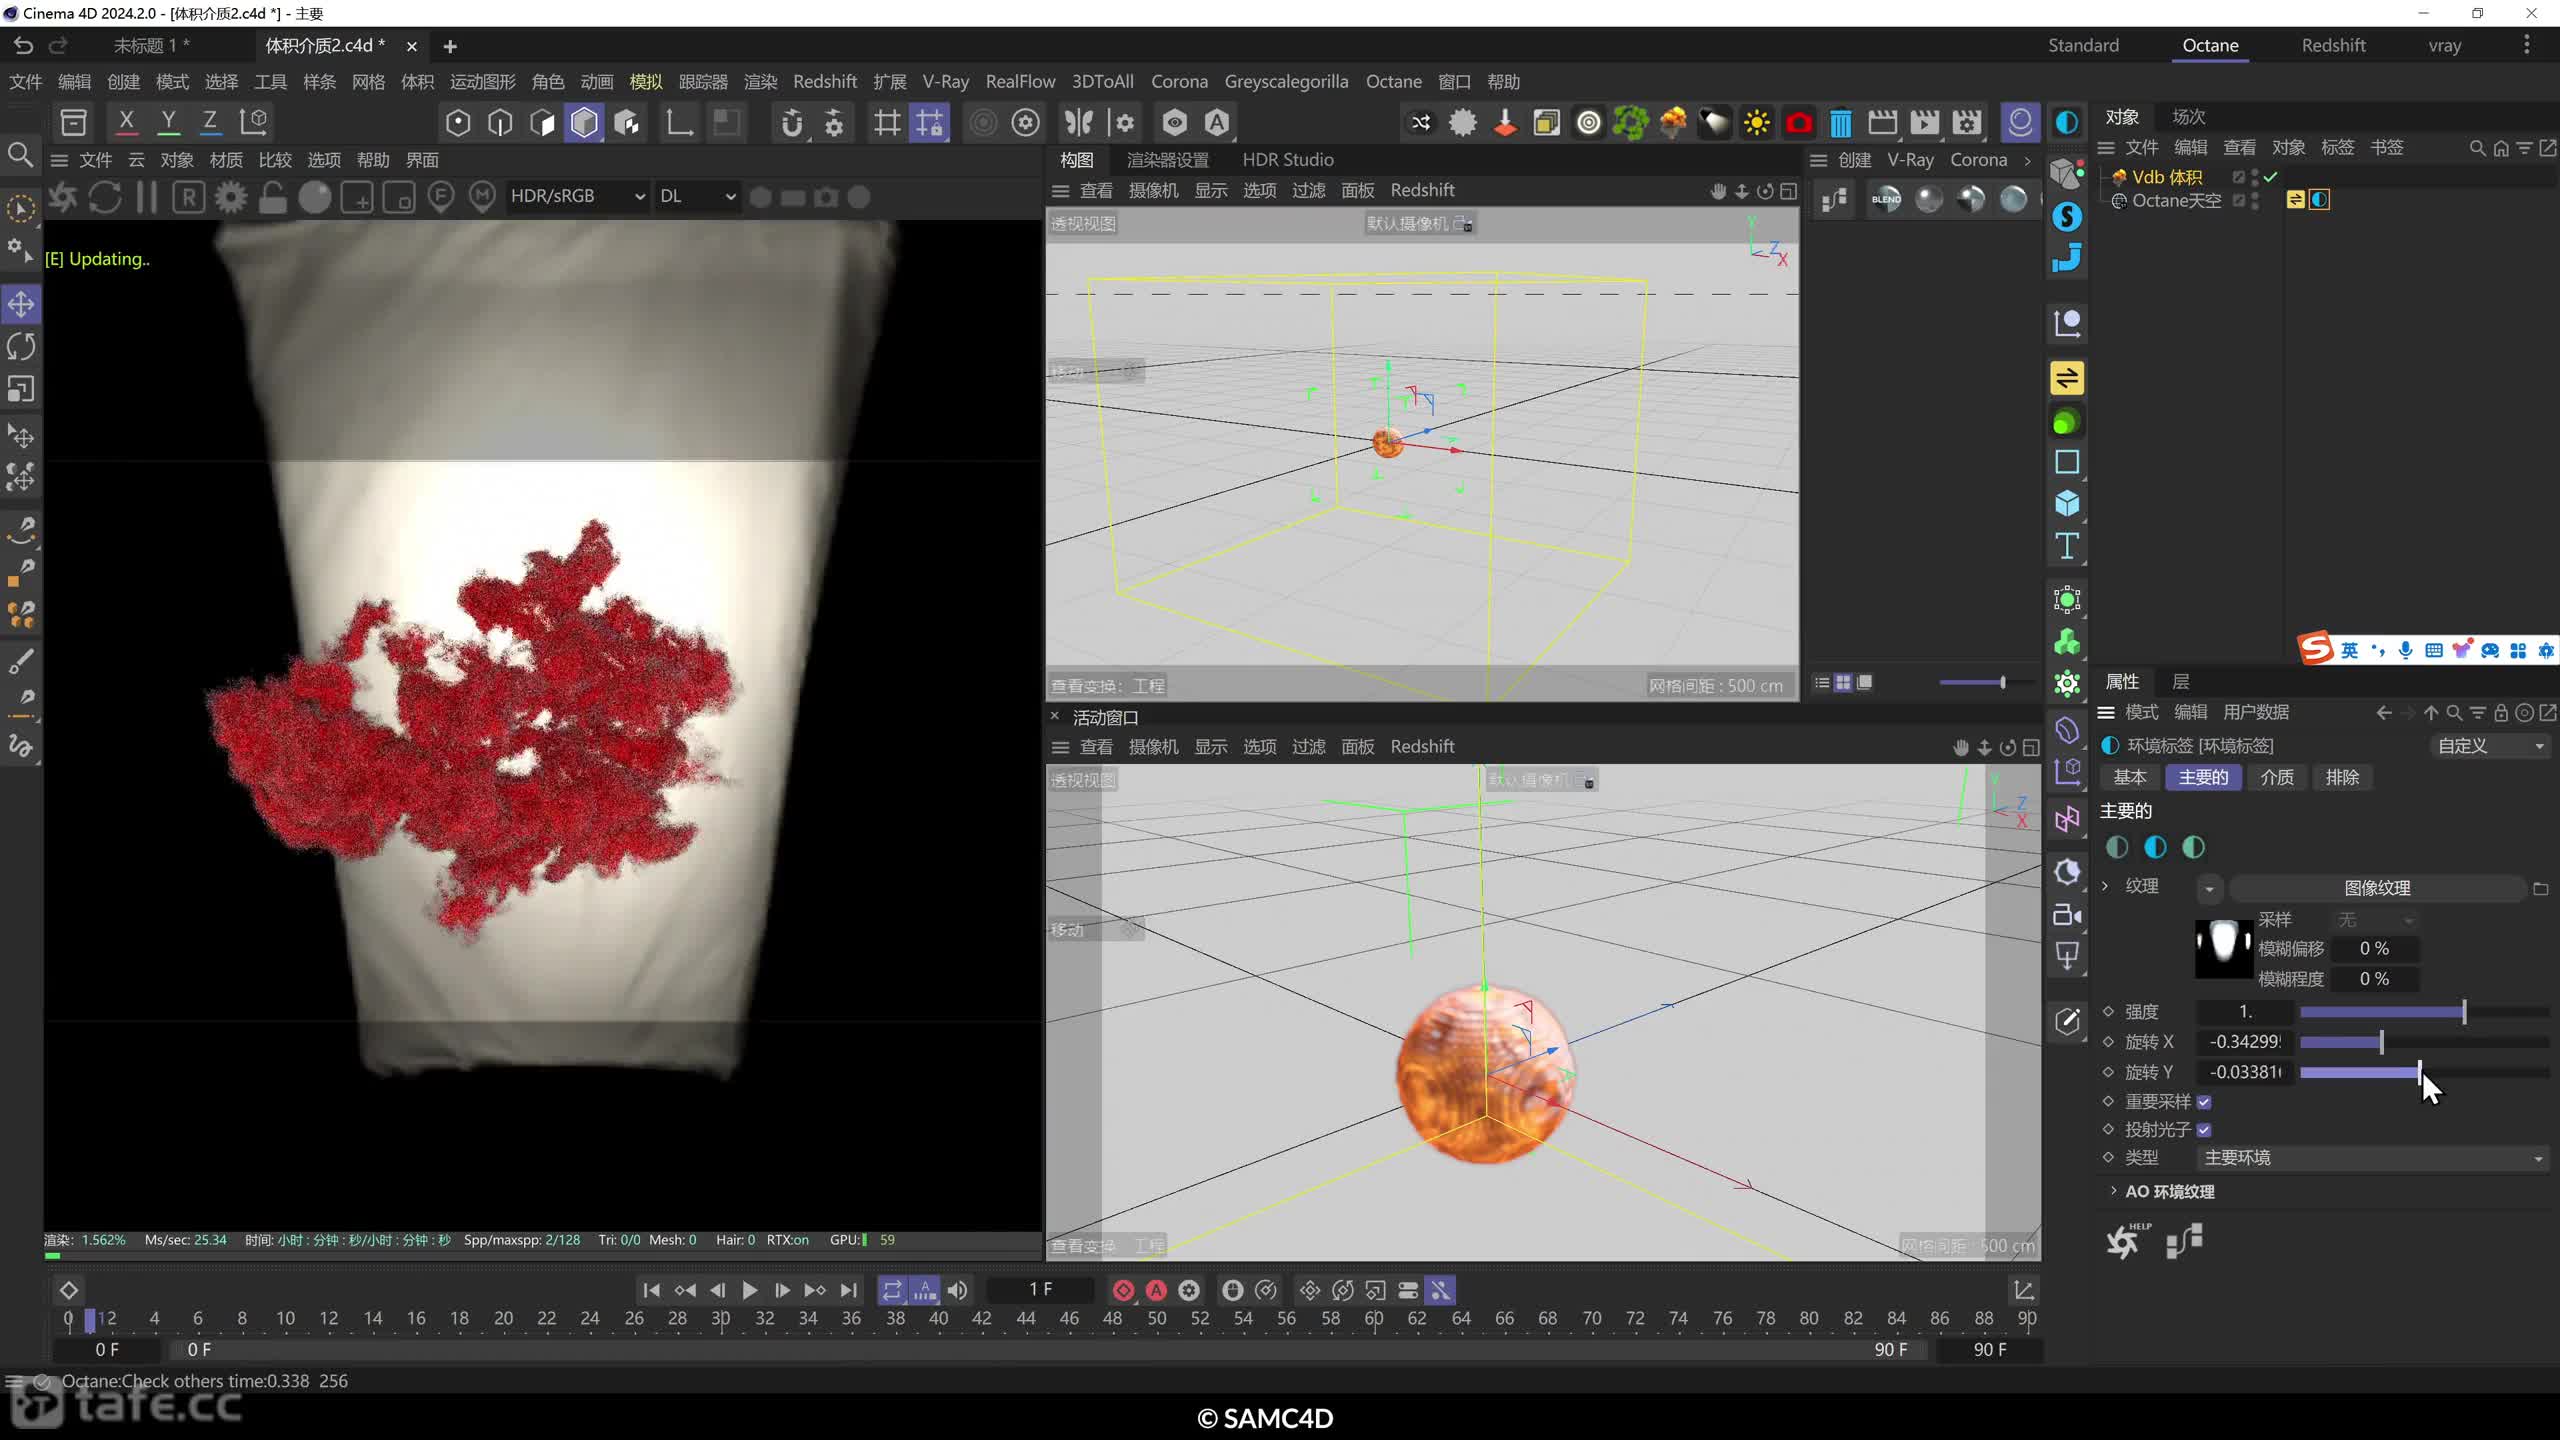The height and width of the screenshot is (1440, 2560).
Task: Expand the 纹理 disclosure arrow
Action: (x=2105, y=886)
